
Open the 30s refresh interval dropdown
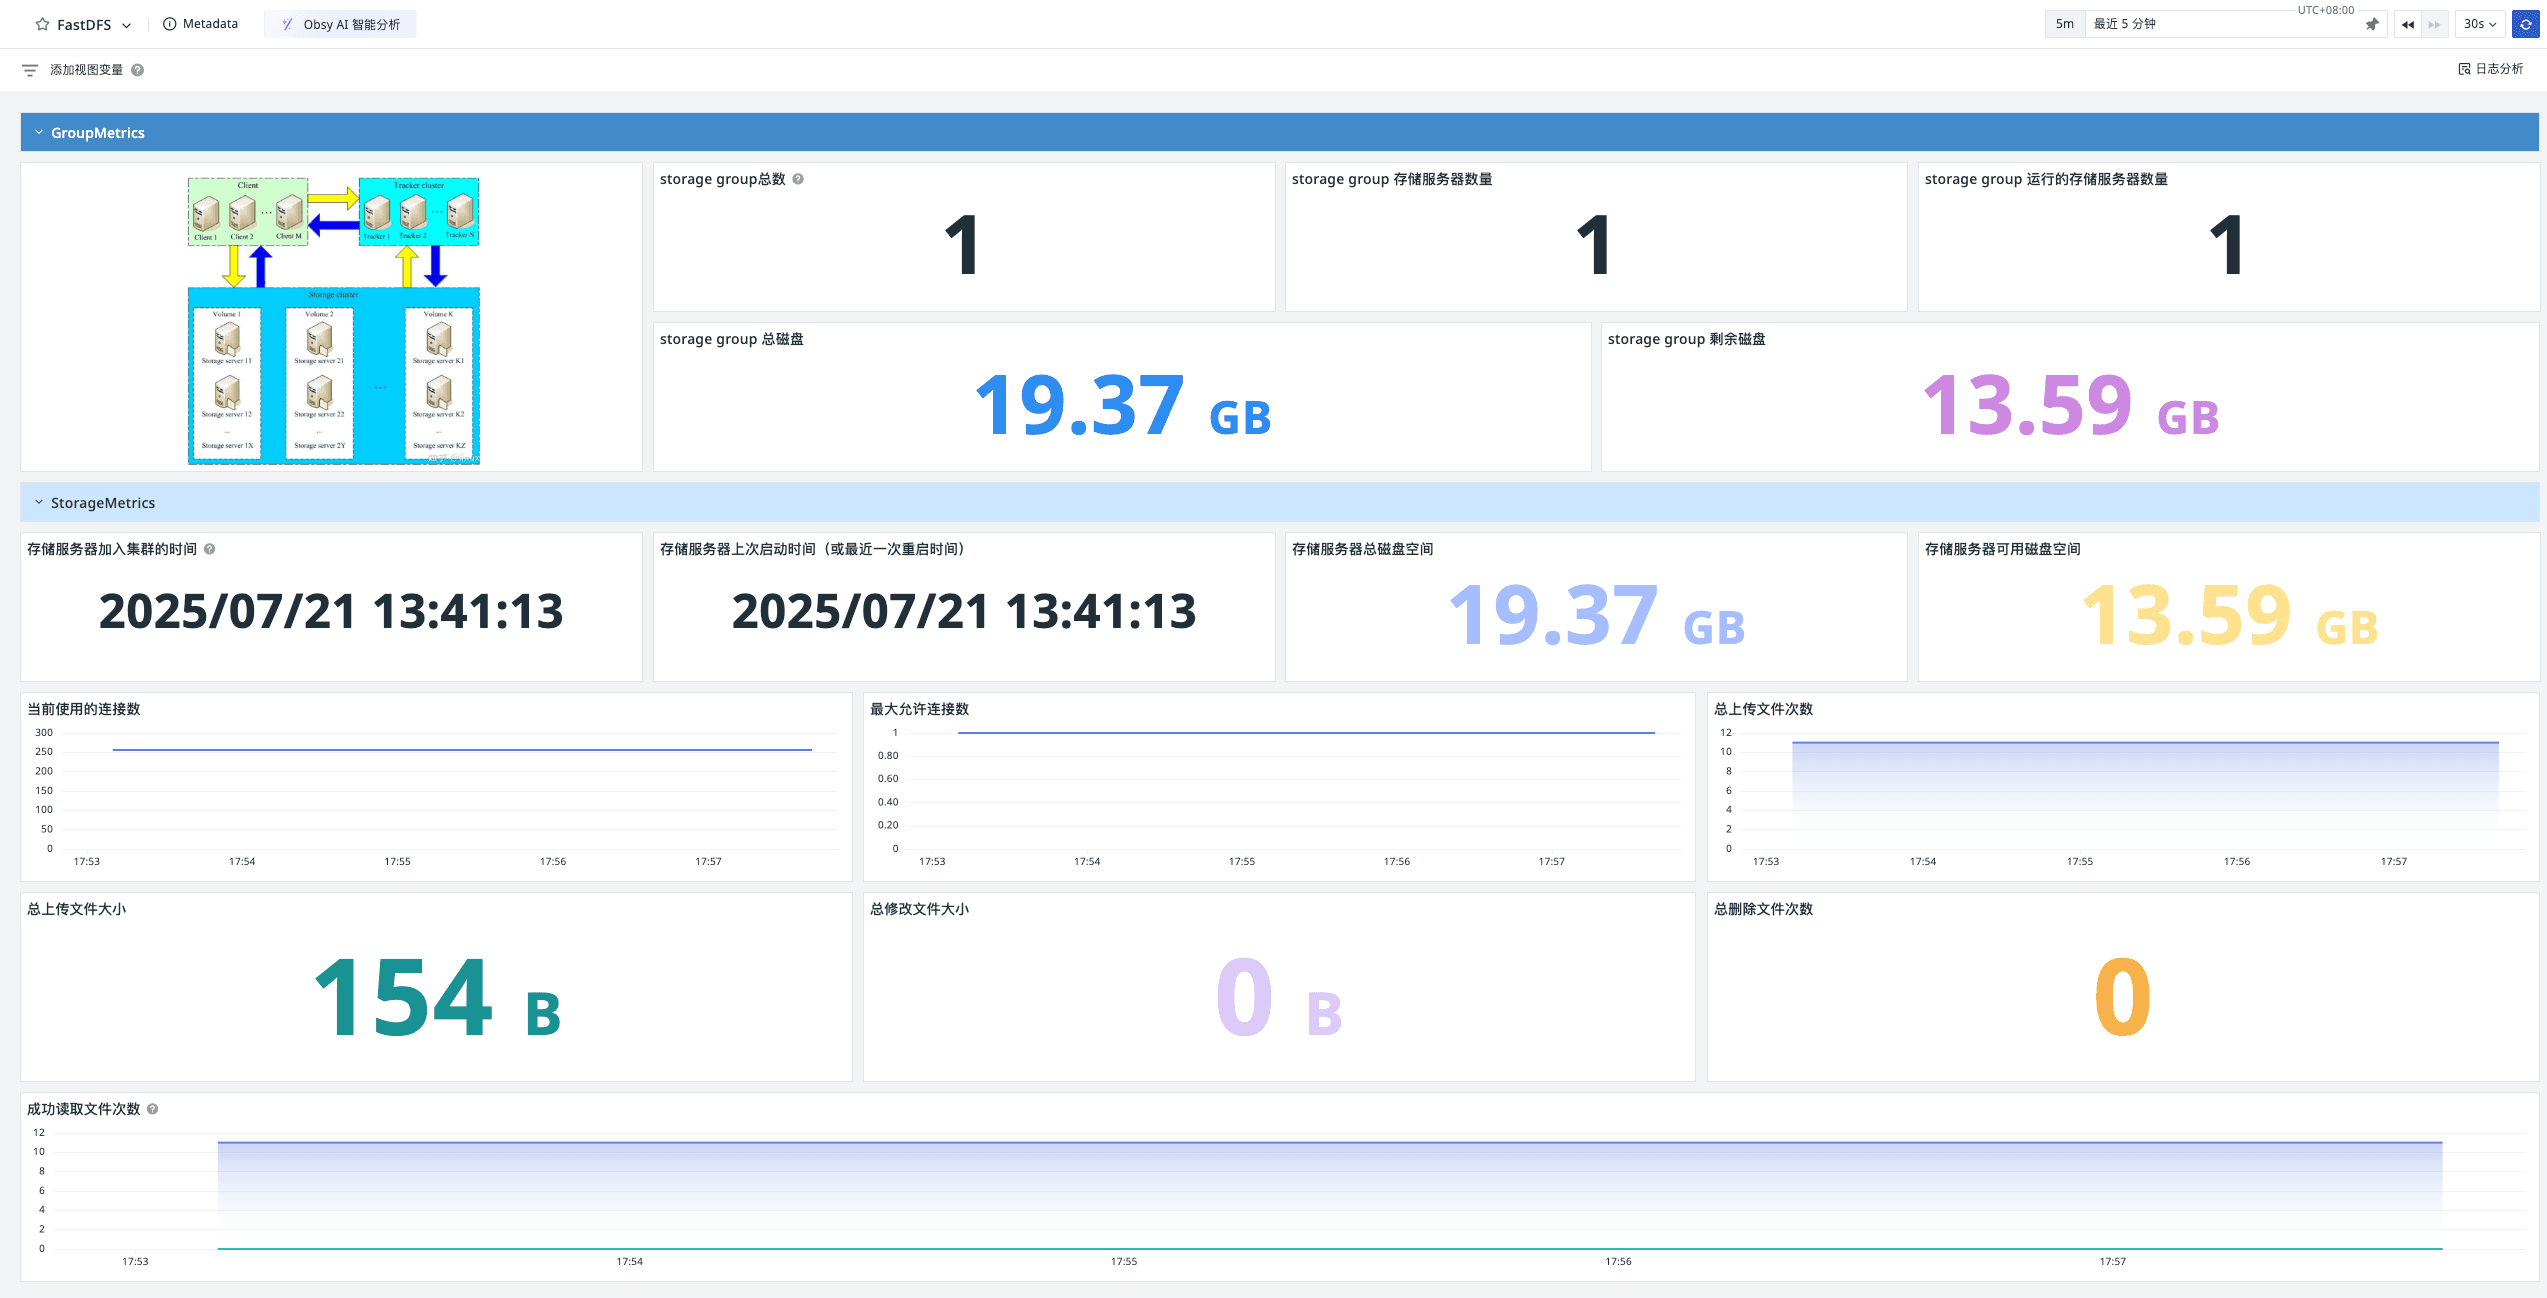(x=2480, y=24)
